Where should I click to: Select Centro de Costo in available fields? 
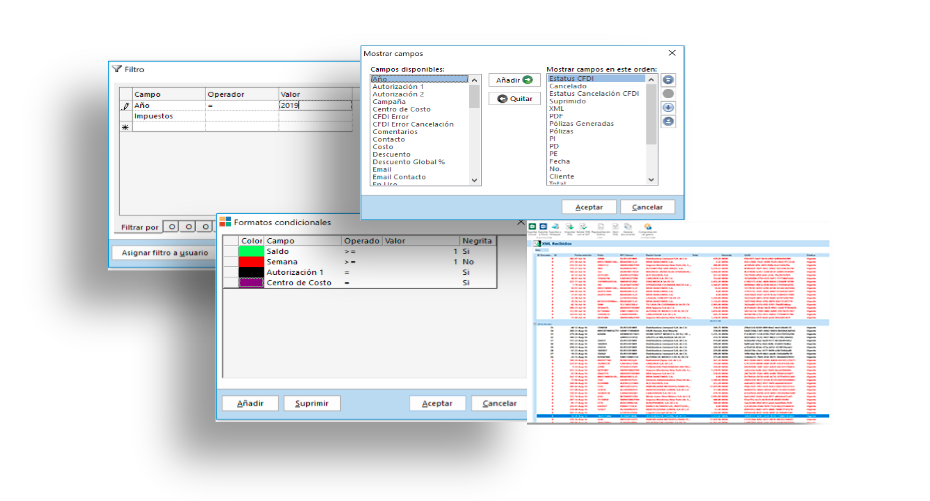400,108
